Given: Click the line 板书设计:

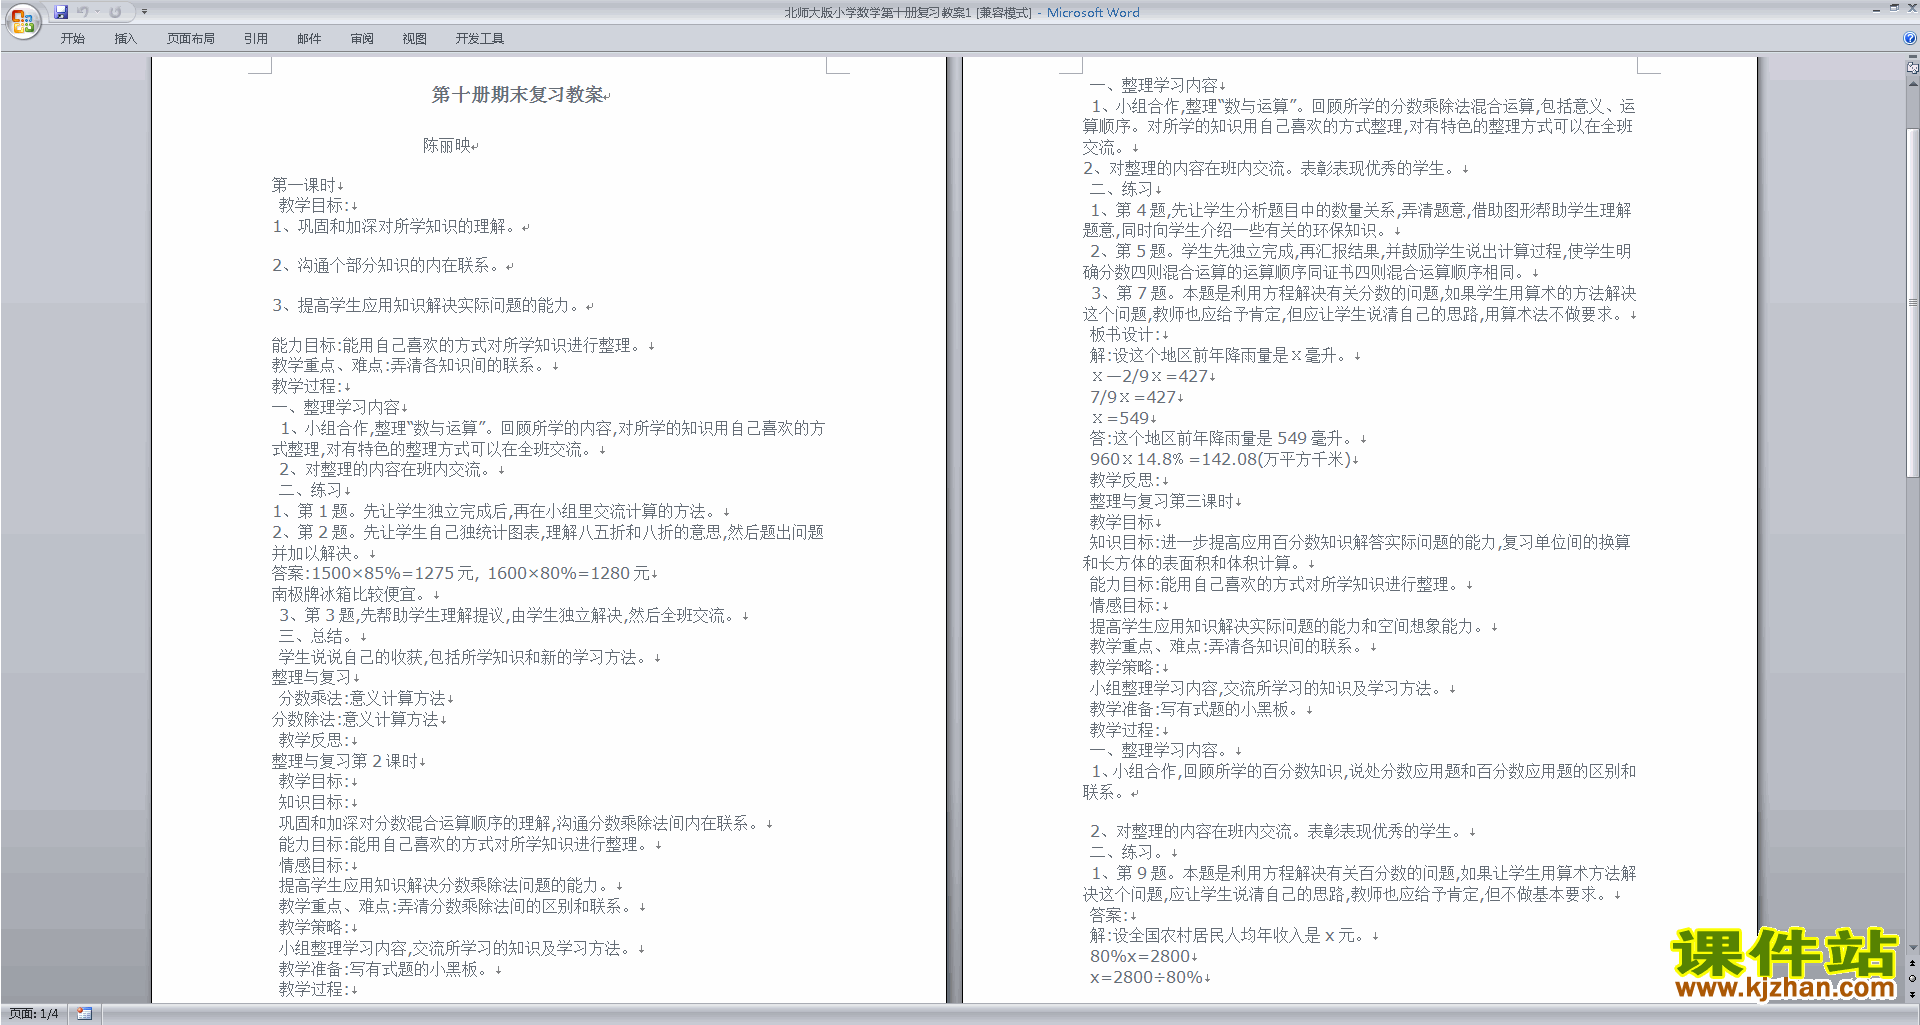Looking at the screenshot, I should [x=1124, y=334].
